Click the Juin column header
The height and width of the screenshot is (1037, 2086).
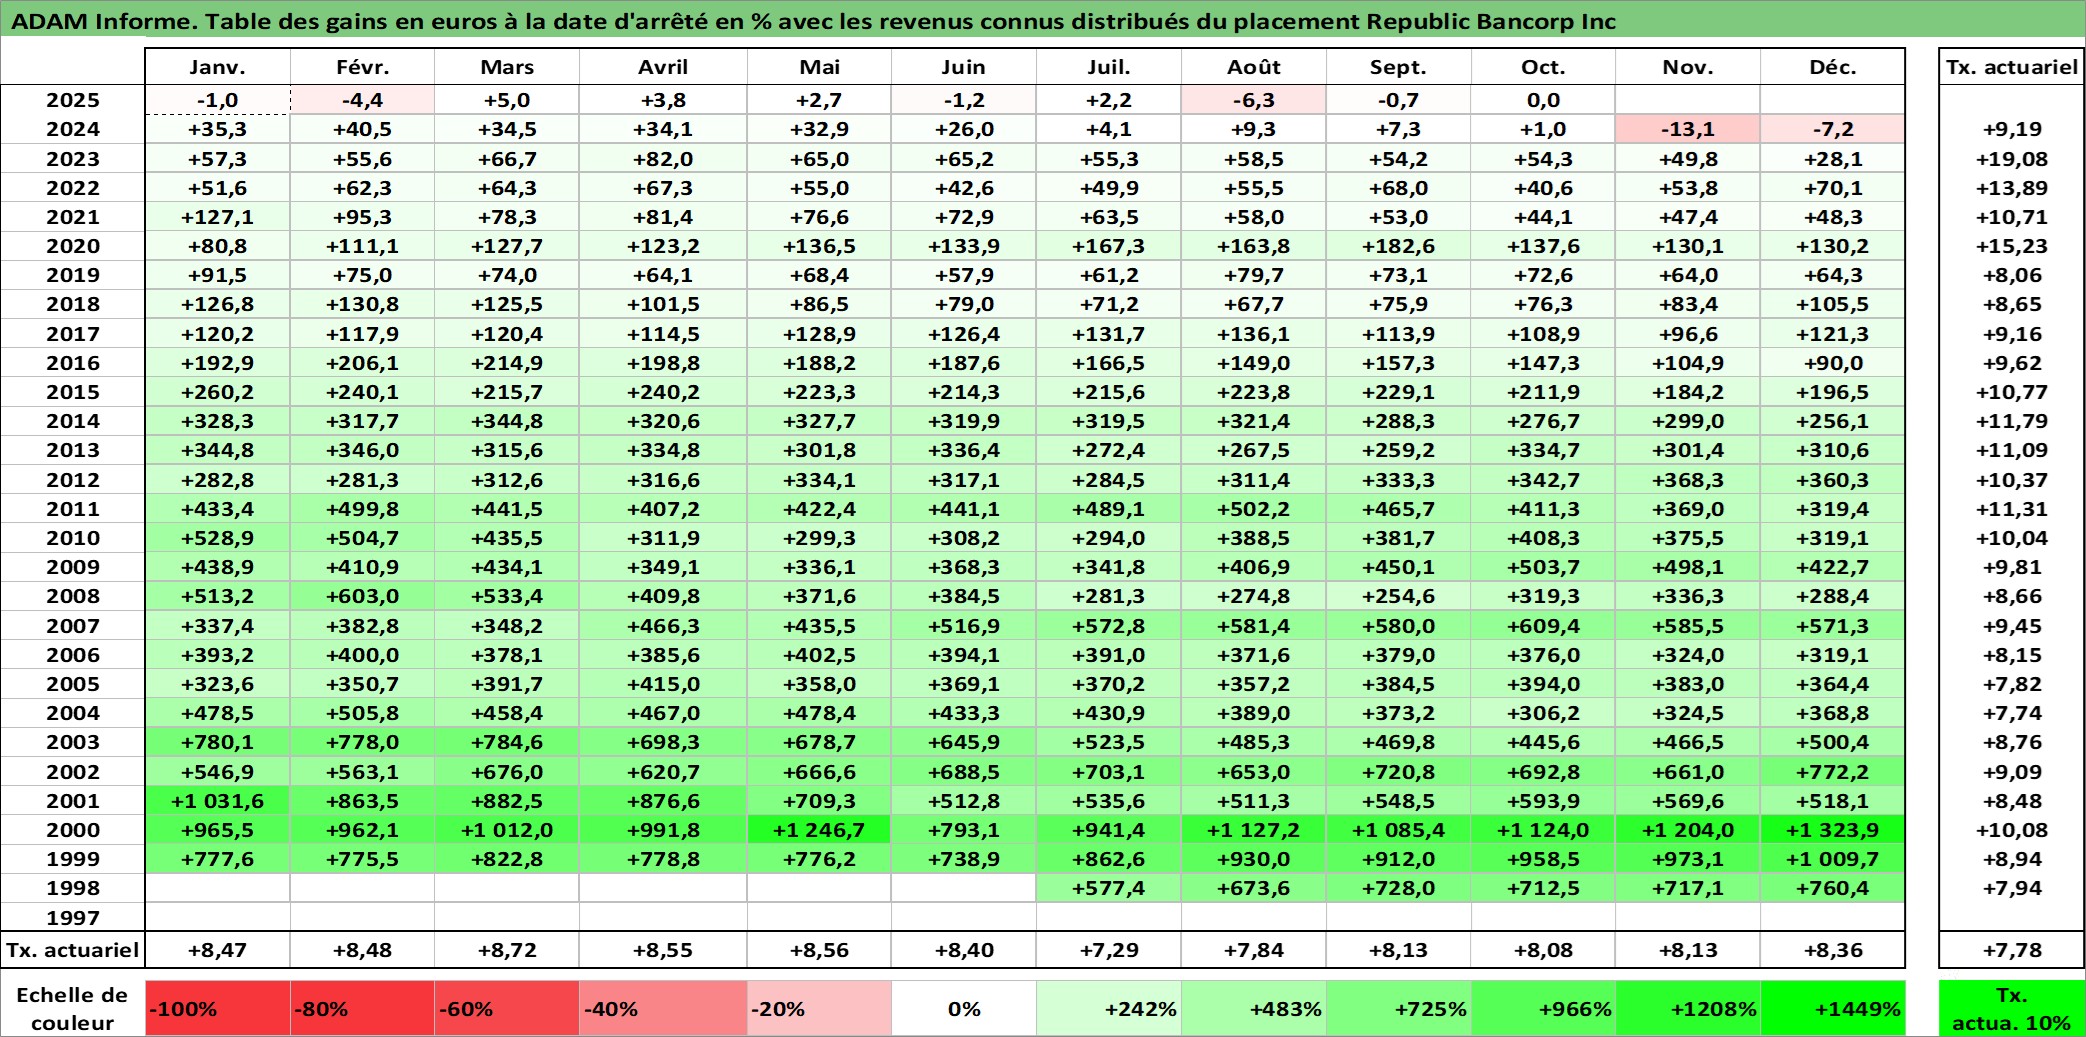coord(964,67)
